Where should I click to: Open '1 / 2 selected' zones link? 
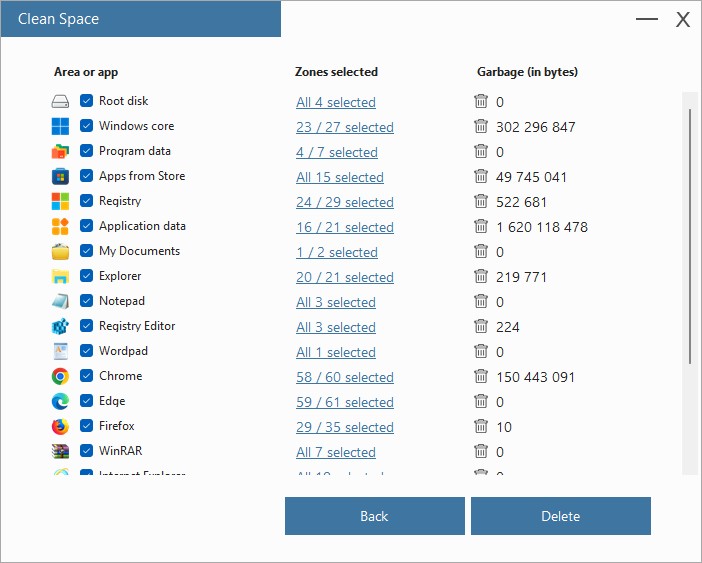point(337,253)
